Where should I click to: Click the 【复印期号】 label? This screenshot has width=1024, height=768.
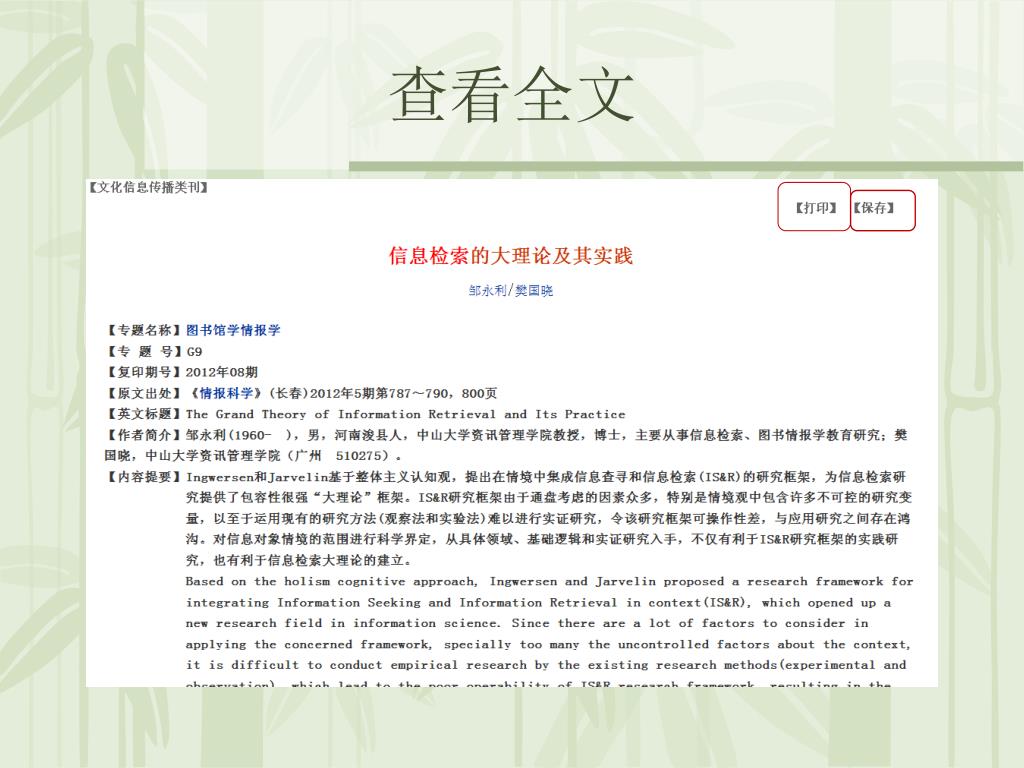(x=144, y=372)
